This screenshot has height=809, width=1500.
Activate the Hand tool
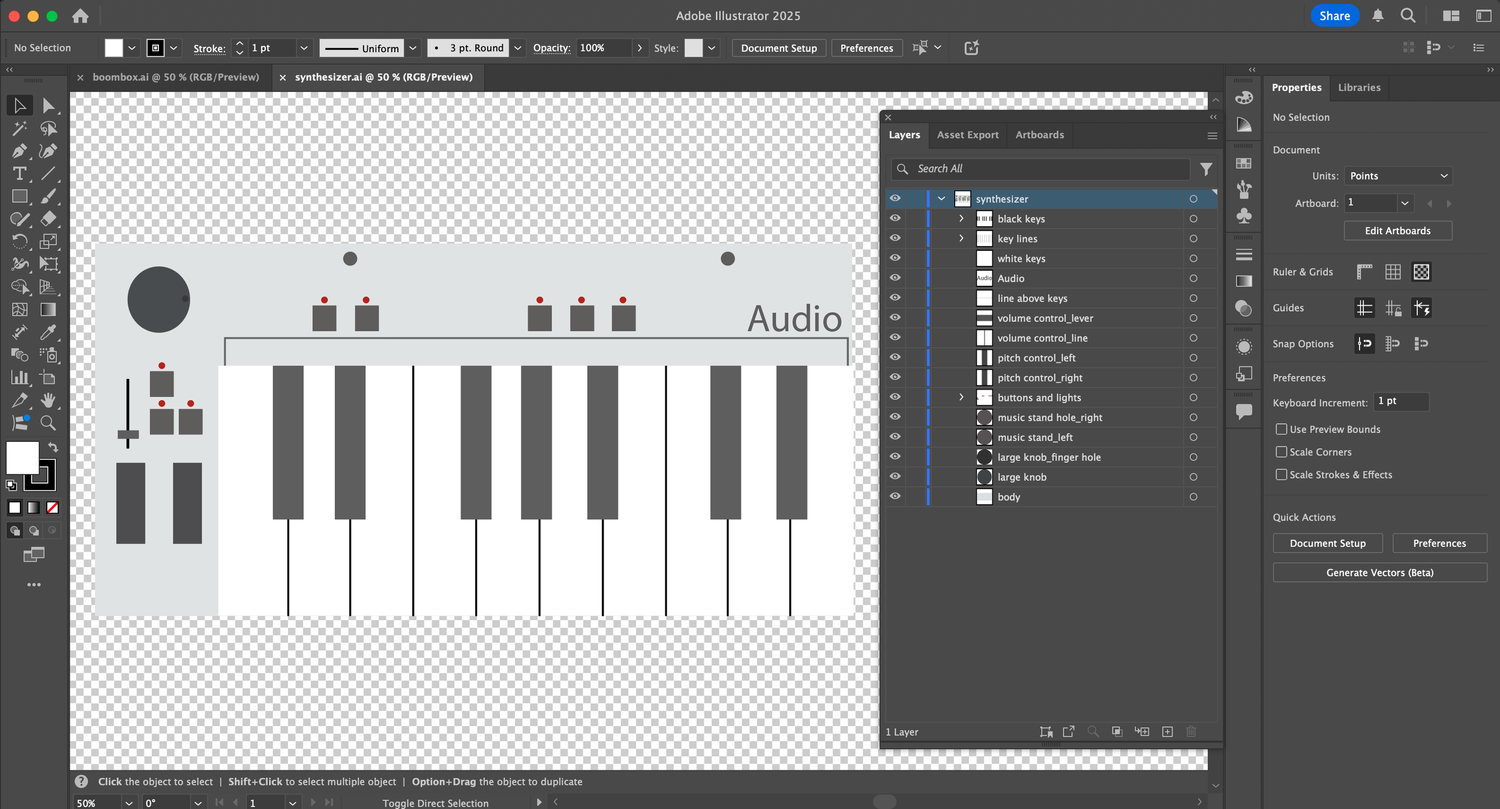[x=48, y=400]
